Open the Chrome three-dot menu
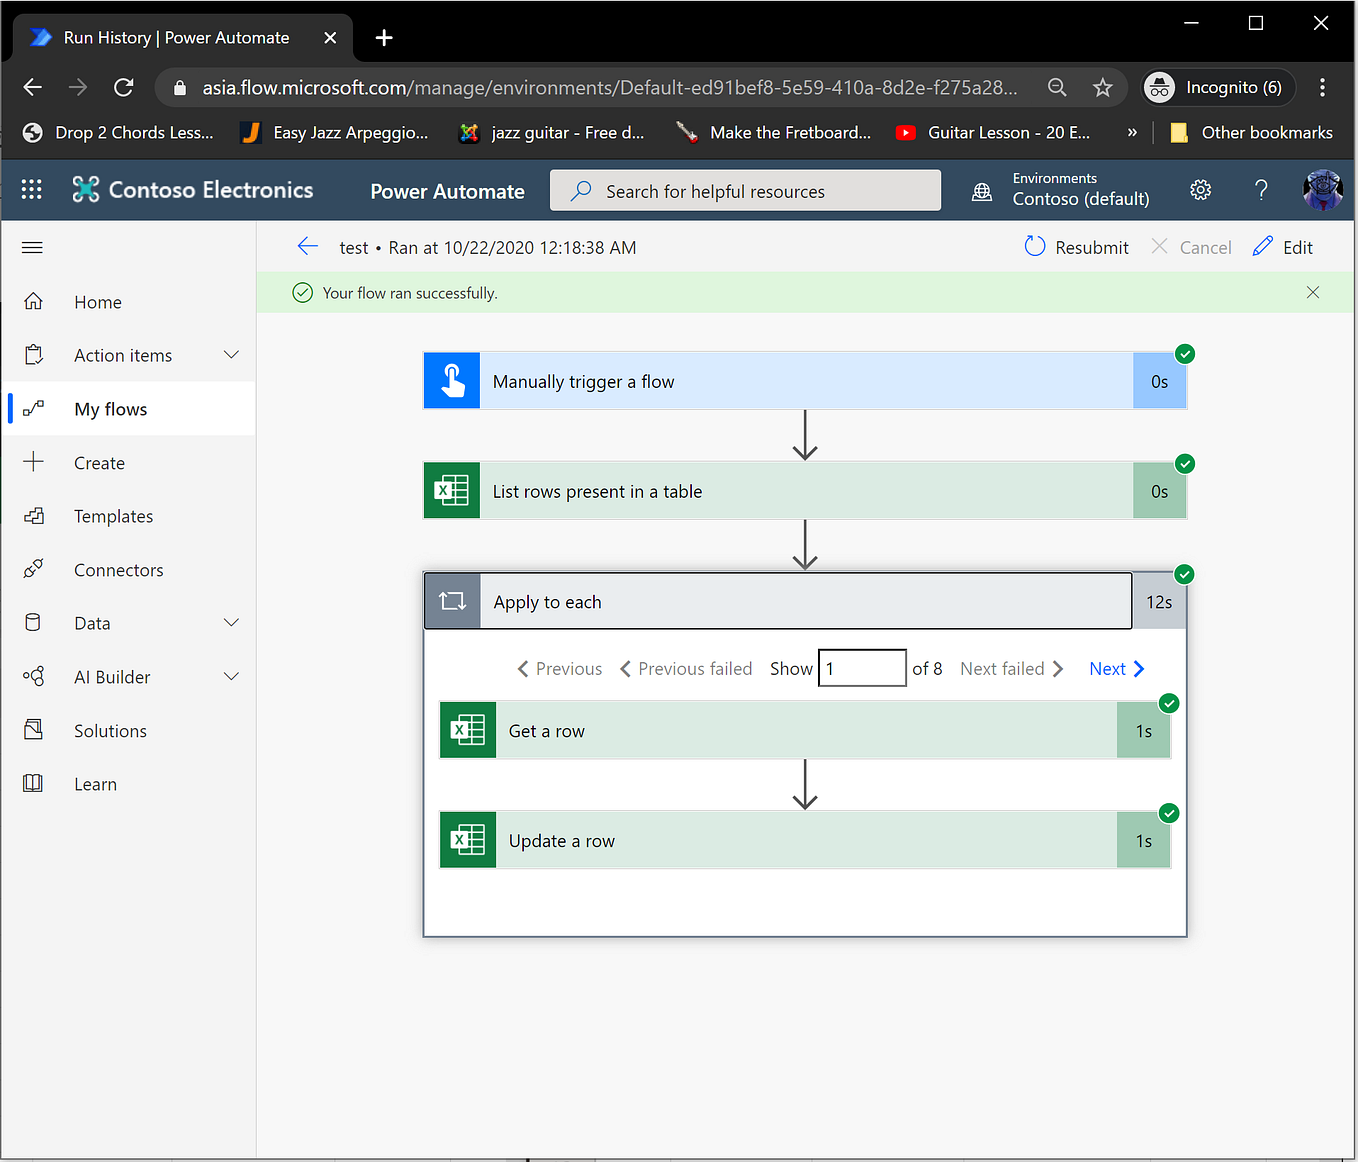1358x1162 pixels. click(x=1322, y=88)
